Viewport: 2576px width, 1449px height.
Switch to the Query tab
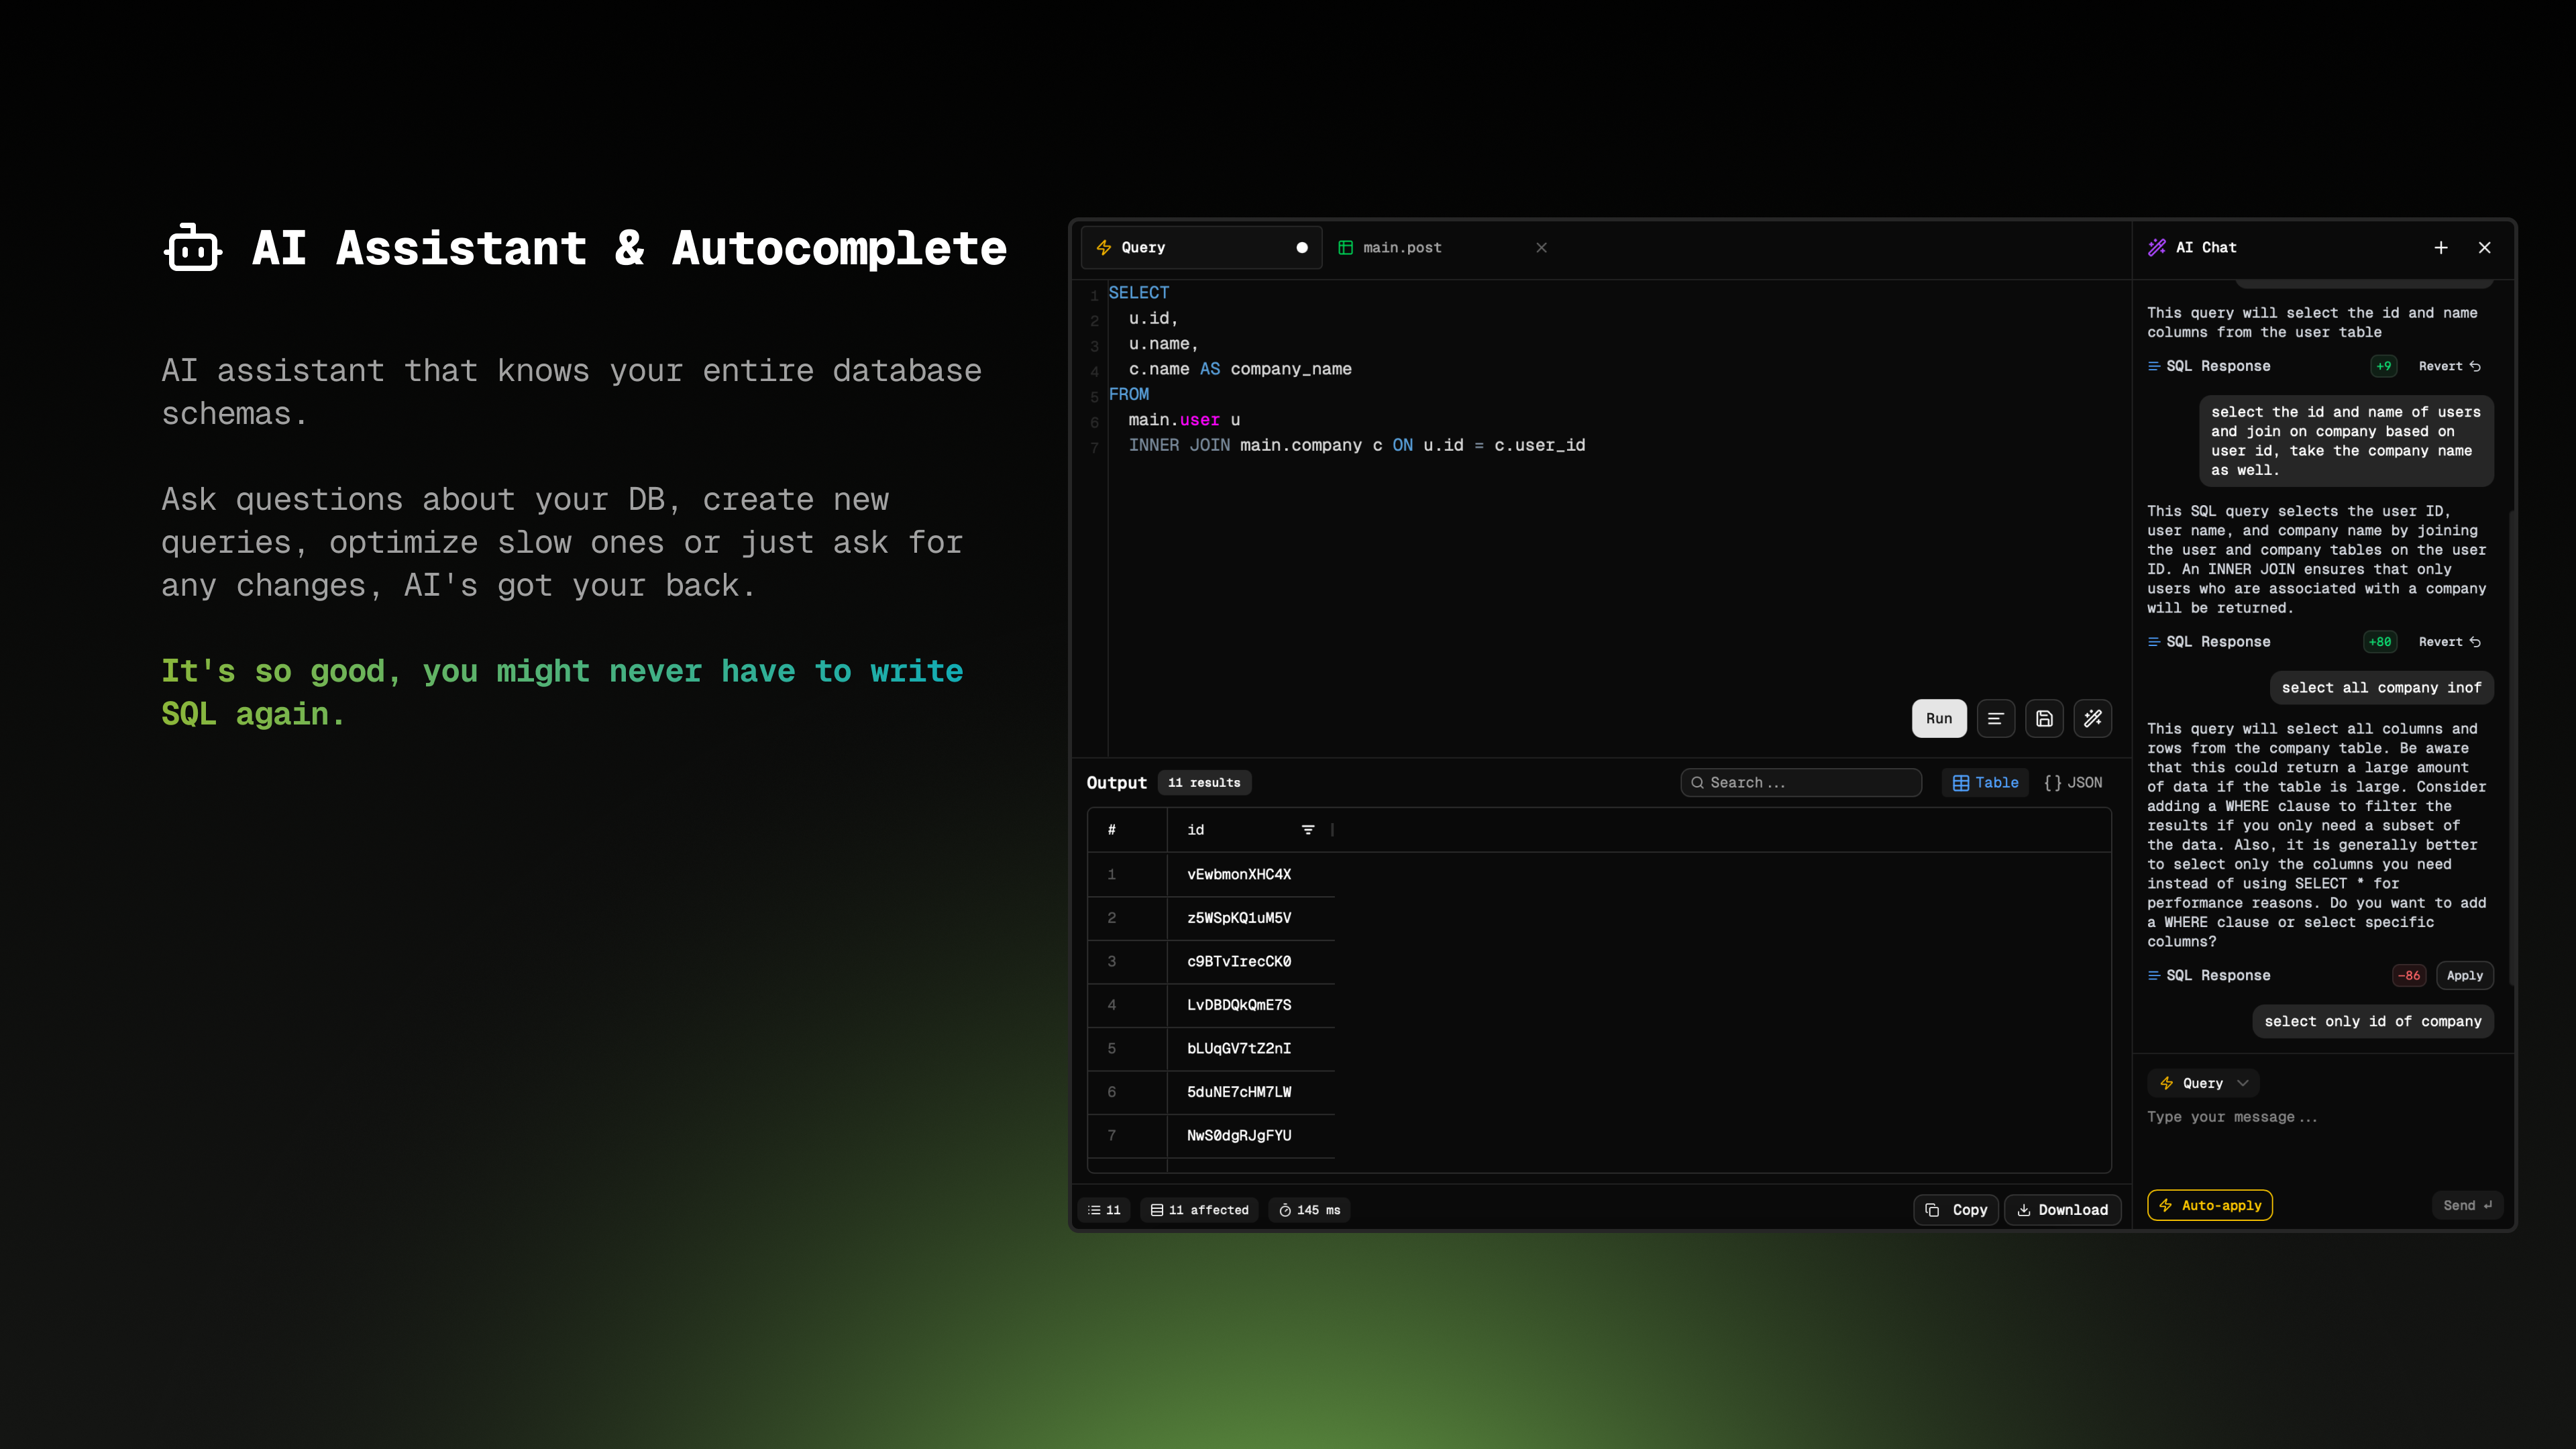click(1143, 247)
